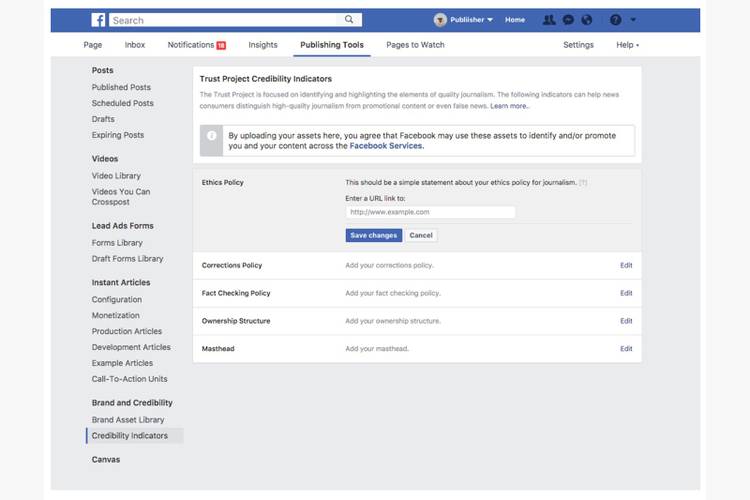This screenshot has height=500, width=750.
Task: Click the Facebook logo icon
Action: 99,20
